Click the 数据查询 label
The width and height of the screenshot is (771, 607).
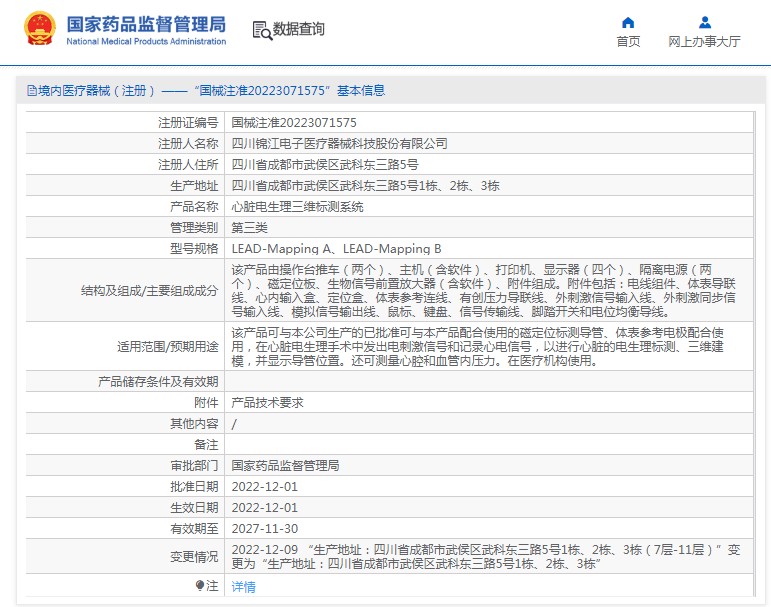click(298, 29)
